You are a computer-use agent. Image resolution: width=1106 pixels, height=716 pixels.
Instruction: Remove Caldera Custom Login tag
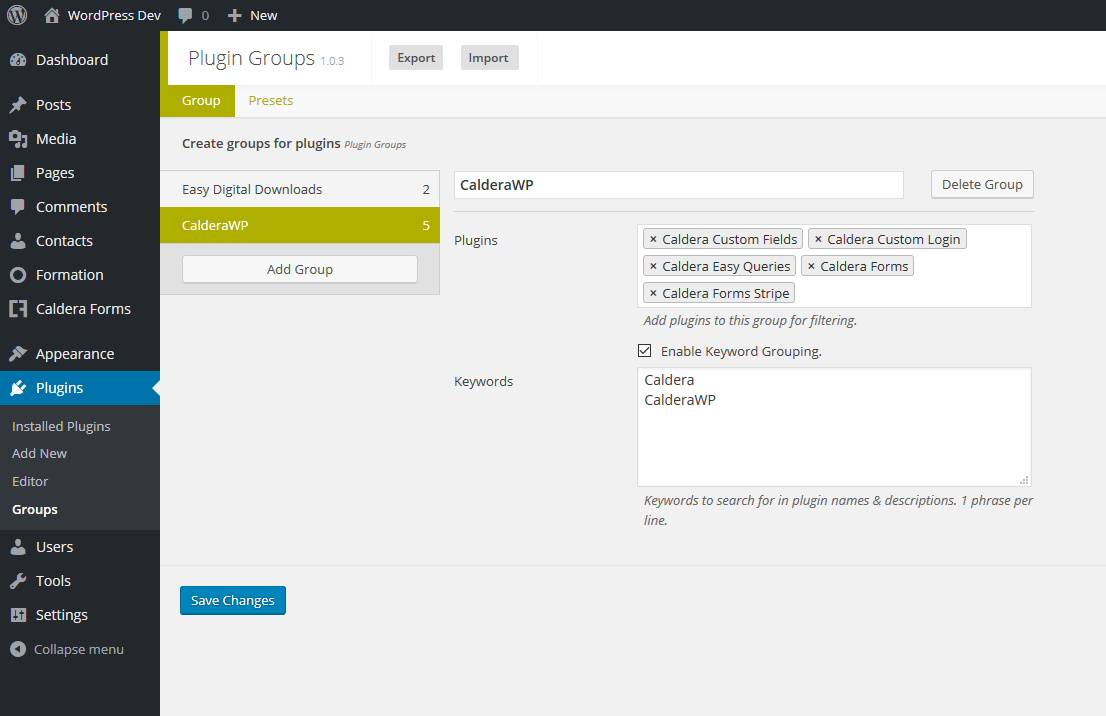click(x=818, y=239)
